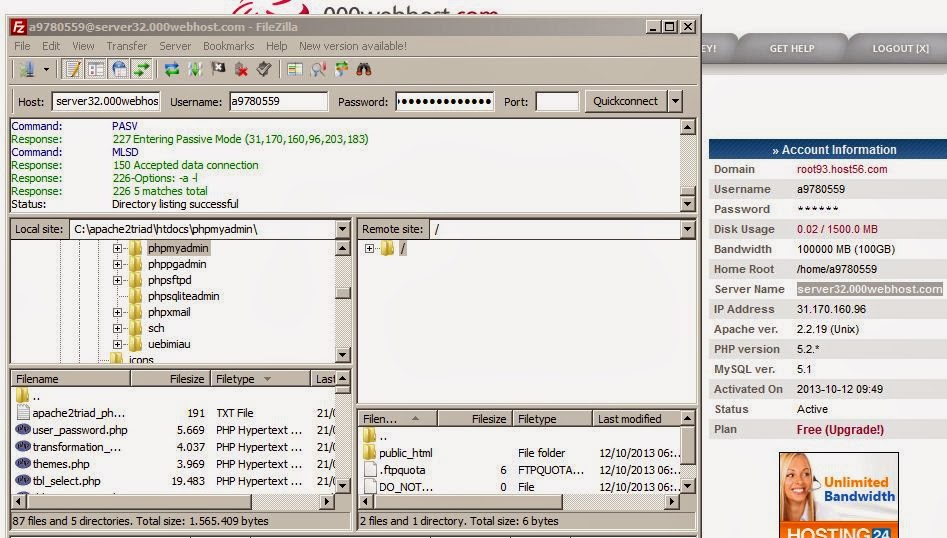Click the Free (Upgrade!) plan link
Screen dimensions: 947x538
coord(839,429)
